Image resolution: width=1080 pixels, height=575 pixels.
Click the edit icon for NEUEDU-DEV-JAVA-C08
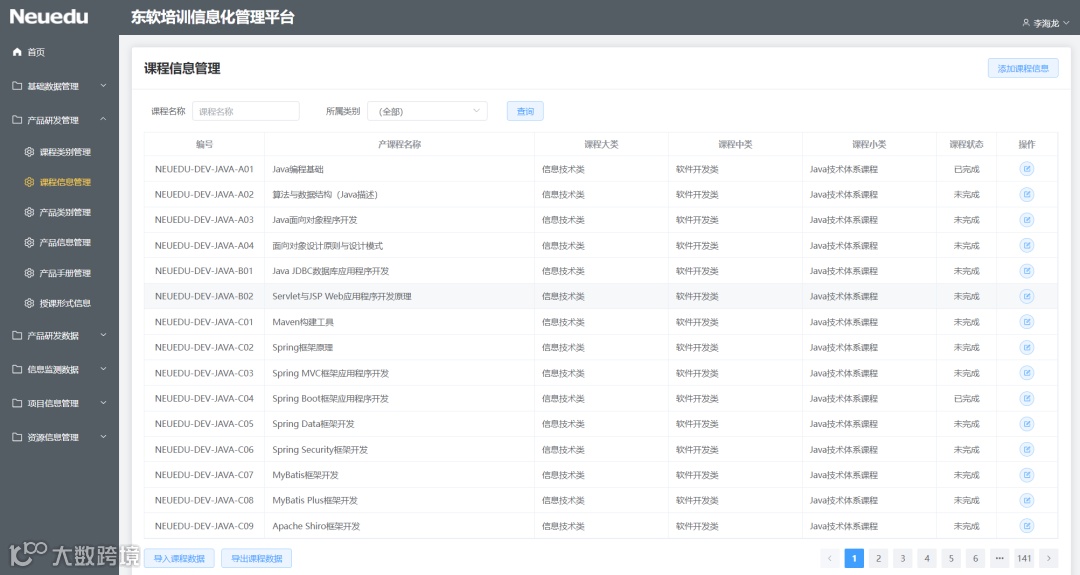pos(1026,500)
